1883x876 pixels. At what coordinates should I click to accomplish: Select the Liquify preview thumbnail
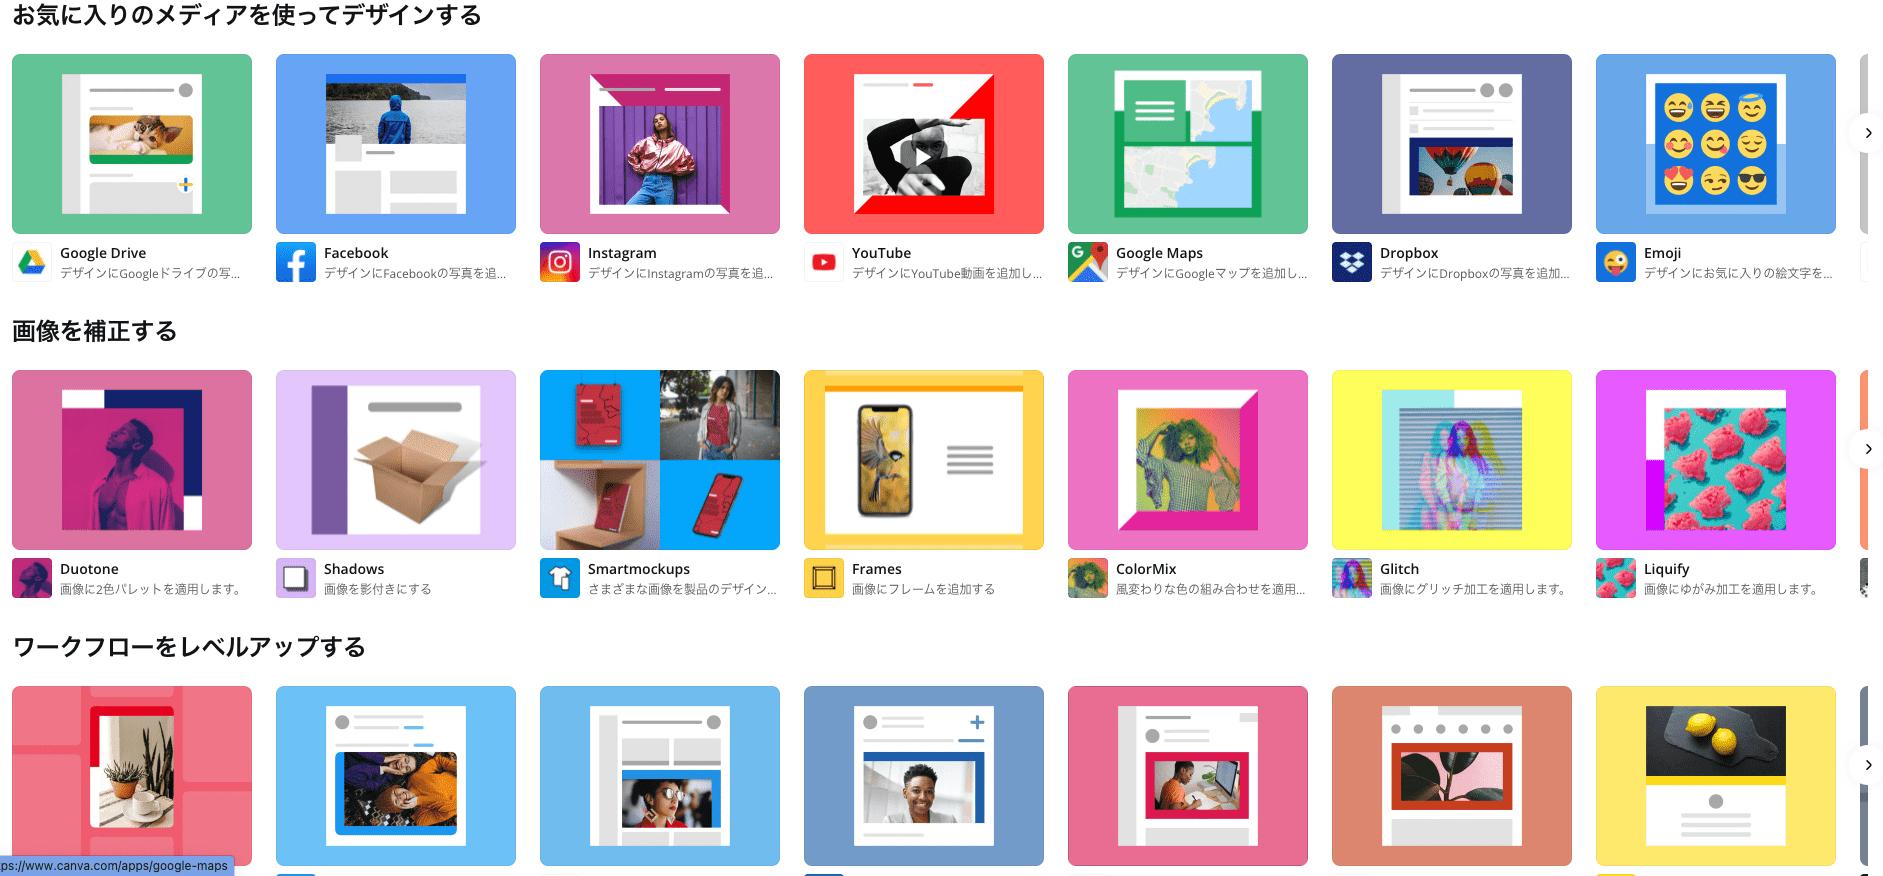(1715, 460)
